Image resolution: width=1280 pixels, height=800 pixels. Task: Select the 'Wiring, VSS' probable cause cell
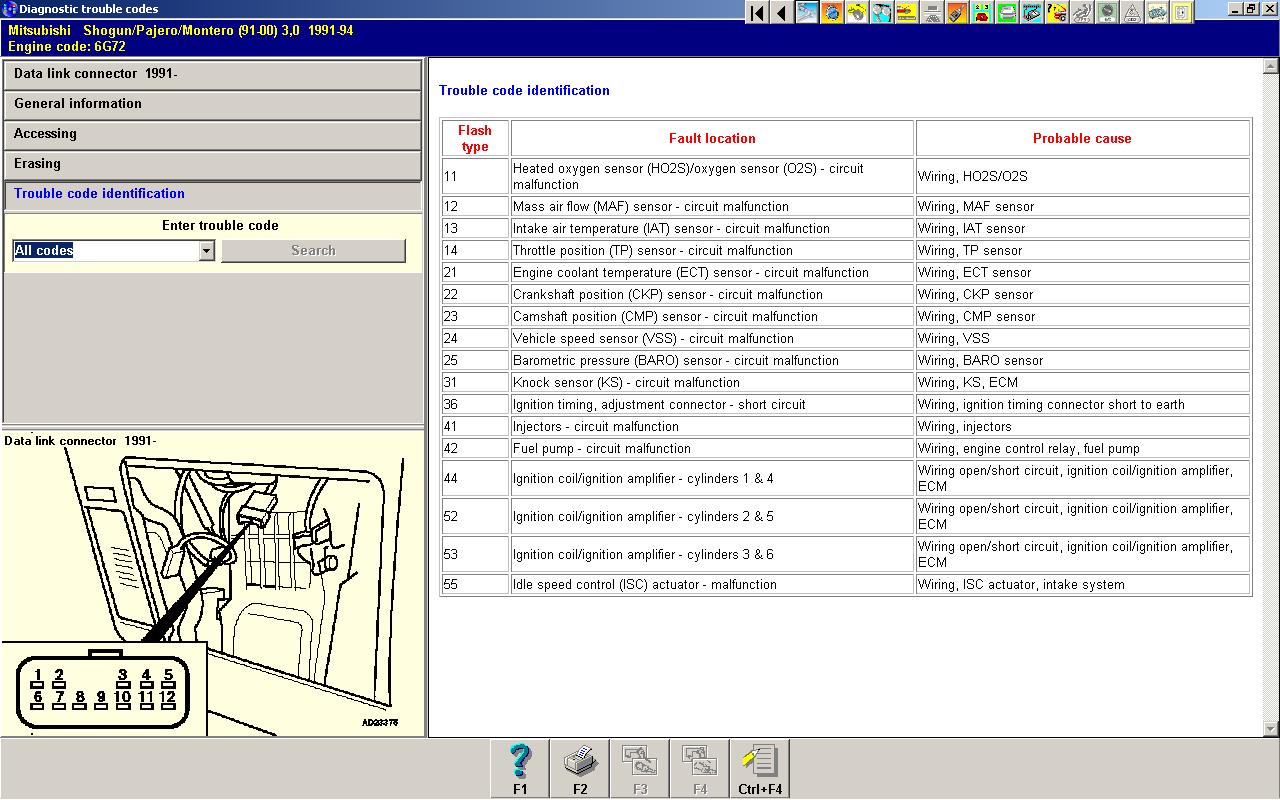click(x=1082, y=338)
